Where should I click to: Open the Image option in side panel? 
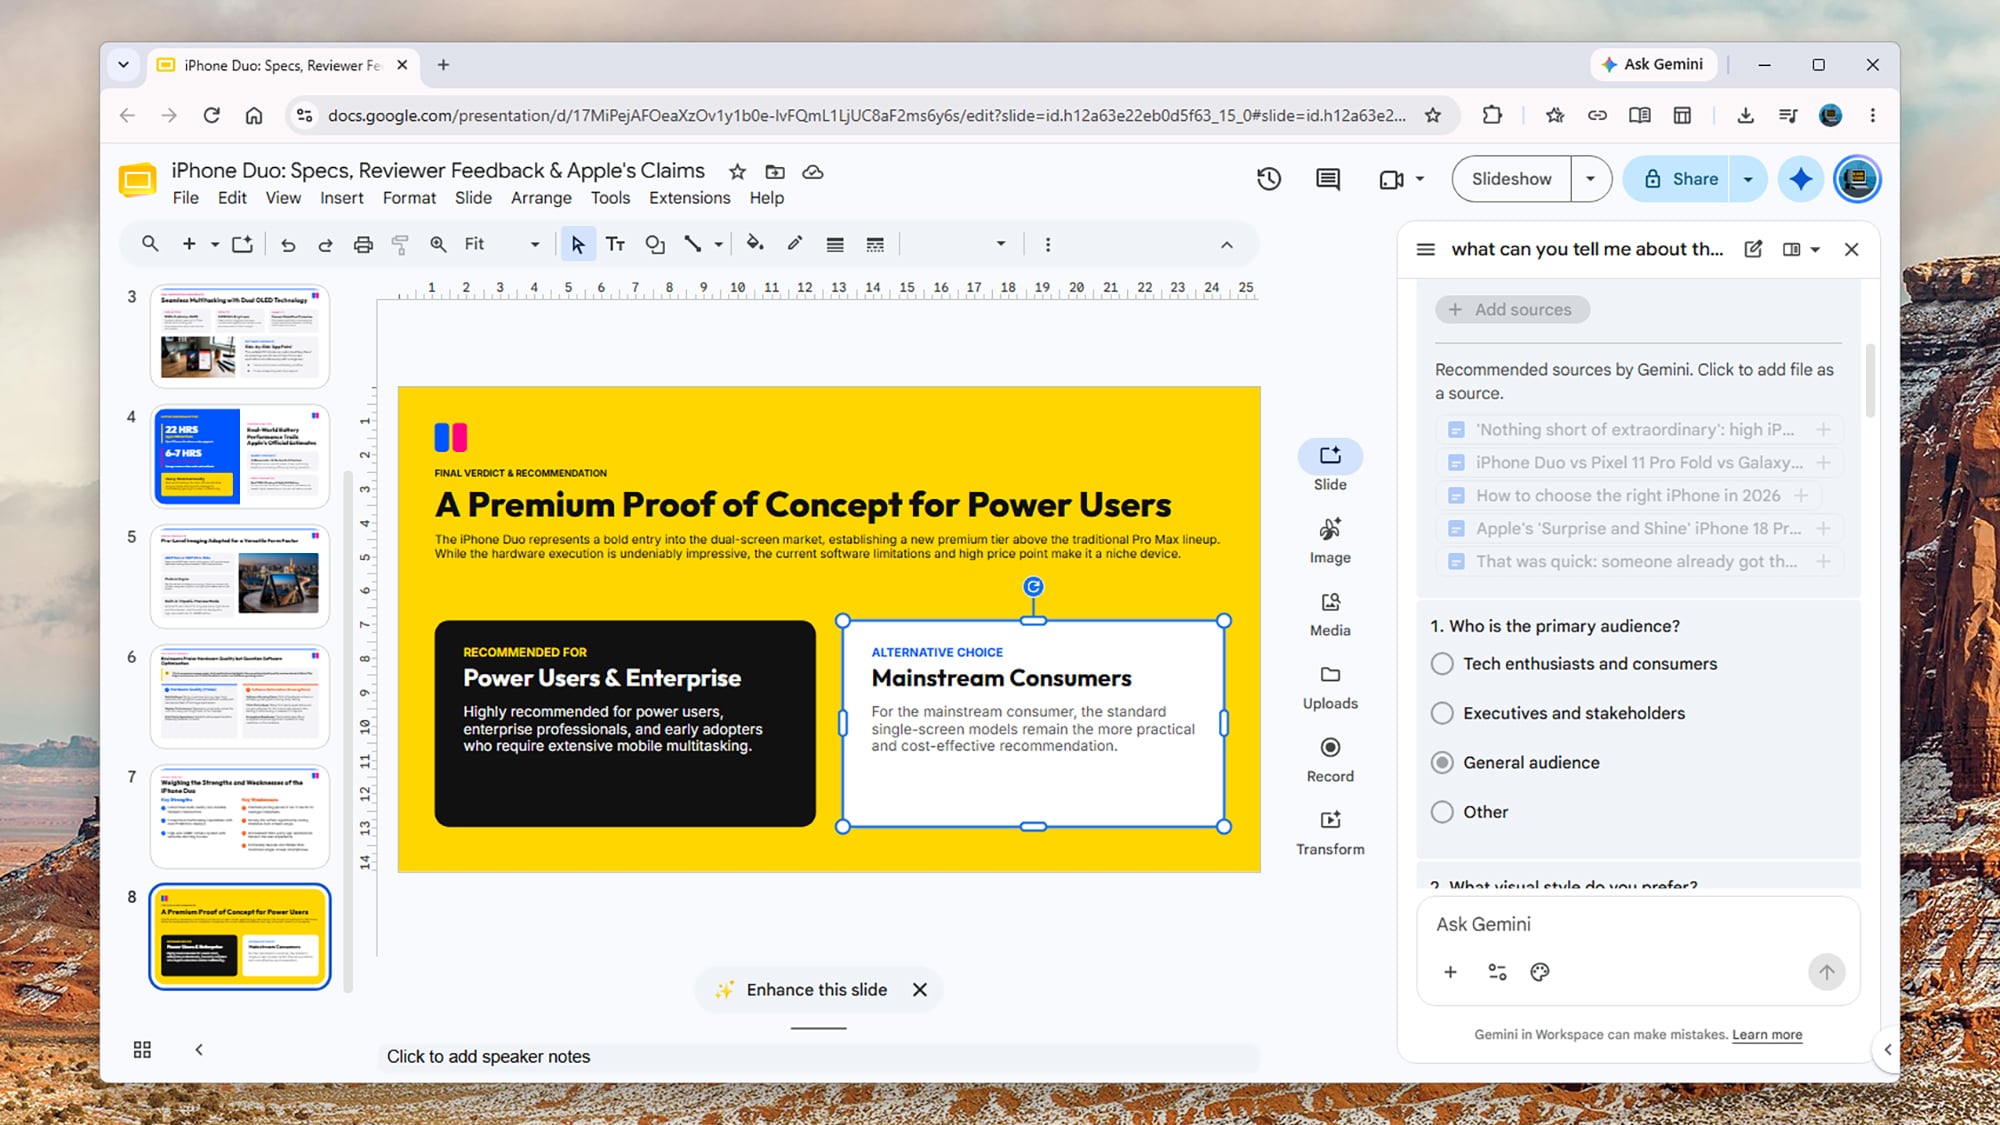click(1330, 541)
